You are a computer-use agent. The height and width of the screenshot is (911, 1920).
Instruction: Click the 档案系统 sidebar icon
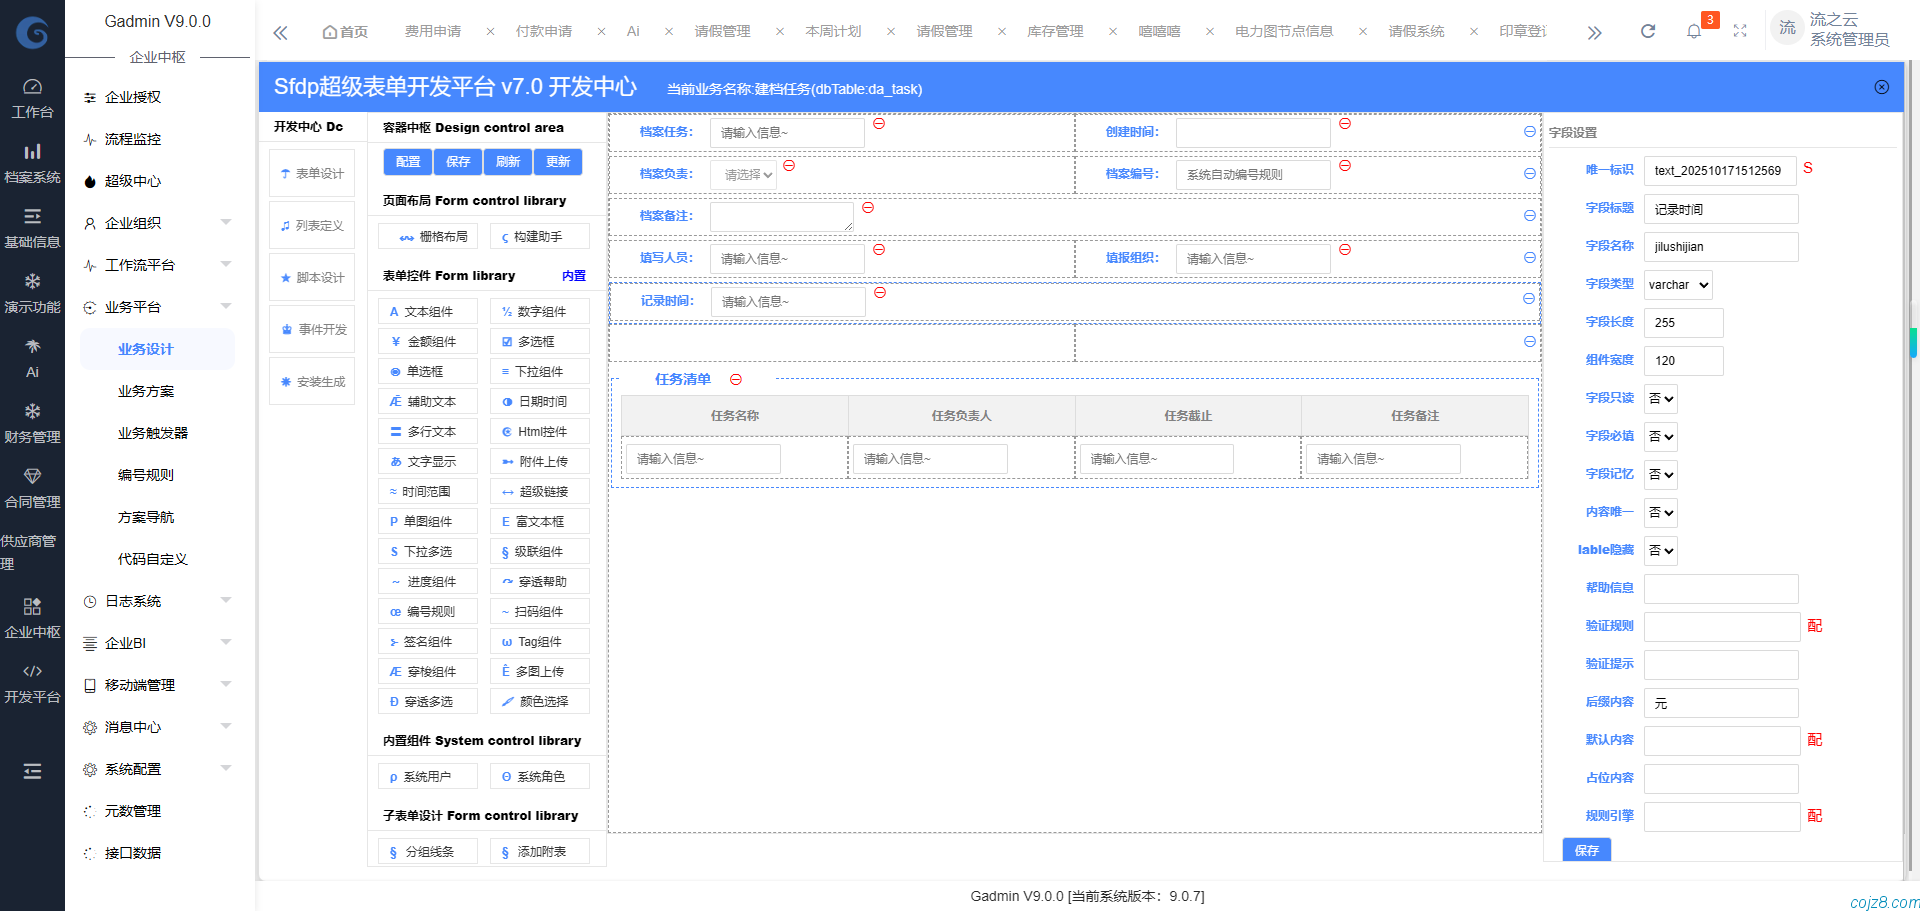32,160
